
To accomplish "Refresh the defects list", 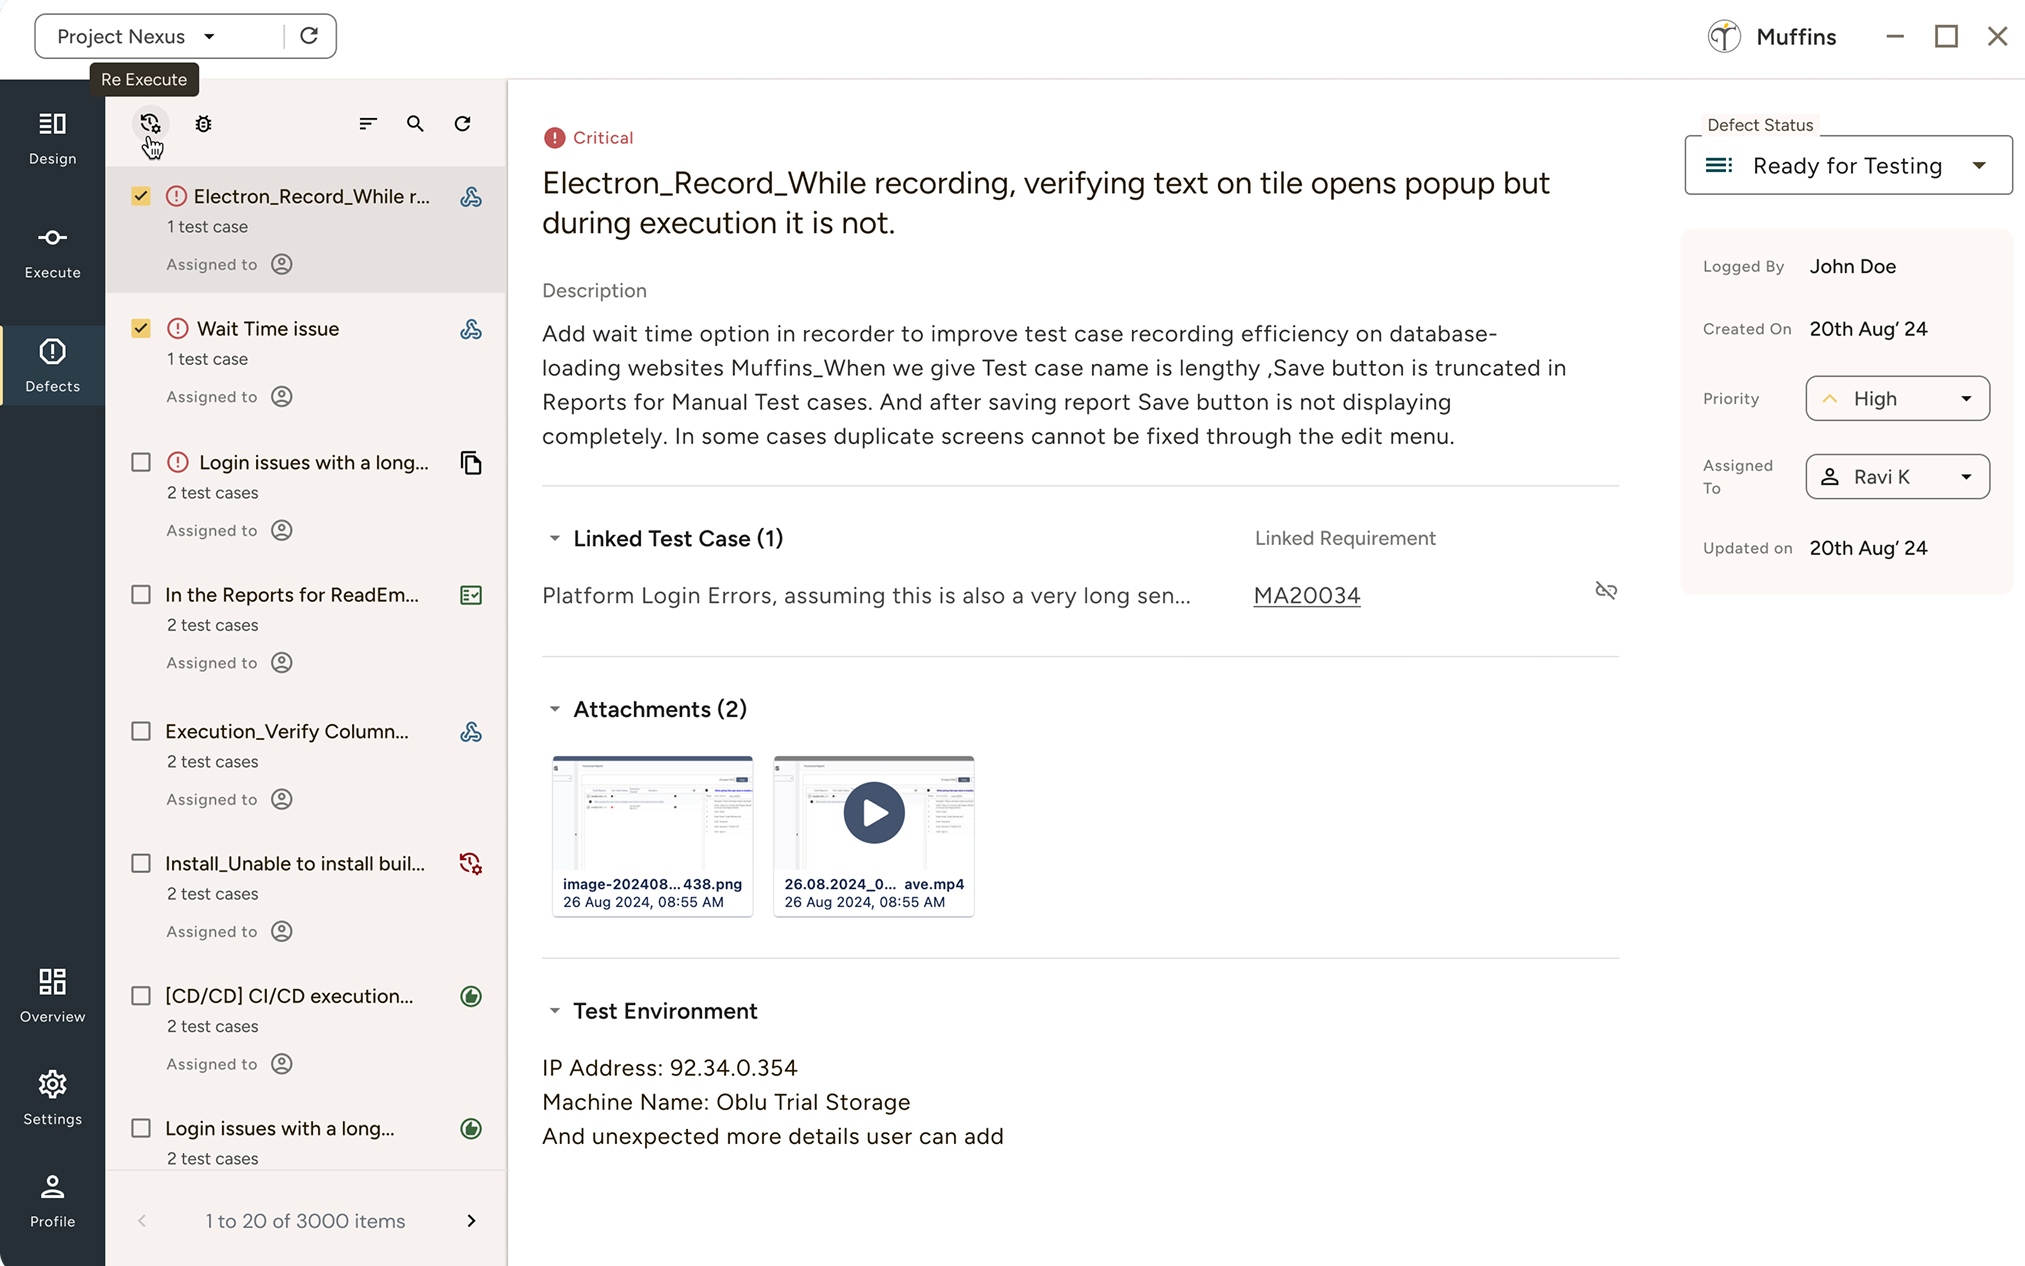I will point(462,123).
